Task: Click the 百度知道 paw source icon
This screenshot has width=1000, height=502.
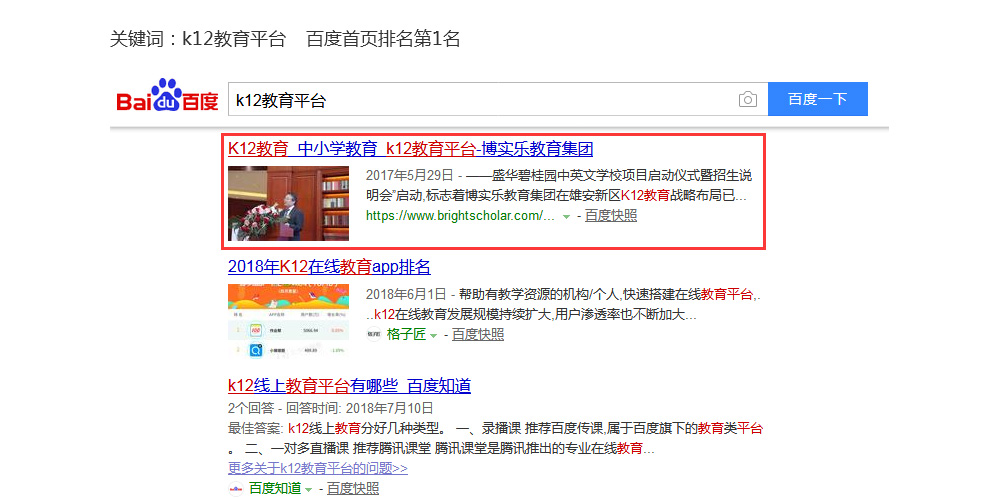Action: click(236, 489)
